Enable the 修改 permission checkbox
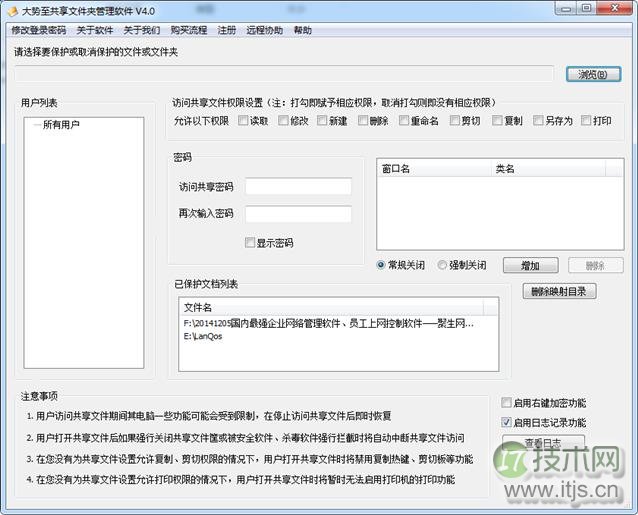 click(283, 120)
